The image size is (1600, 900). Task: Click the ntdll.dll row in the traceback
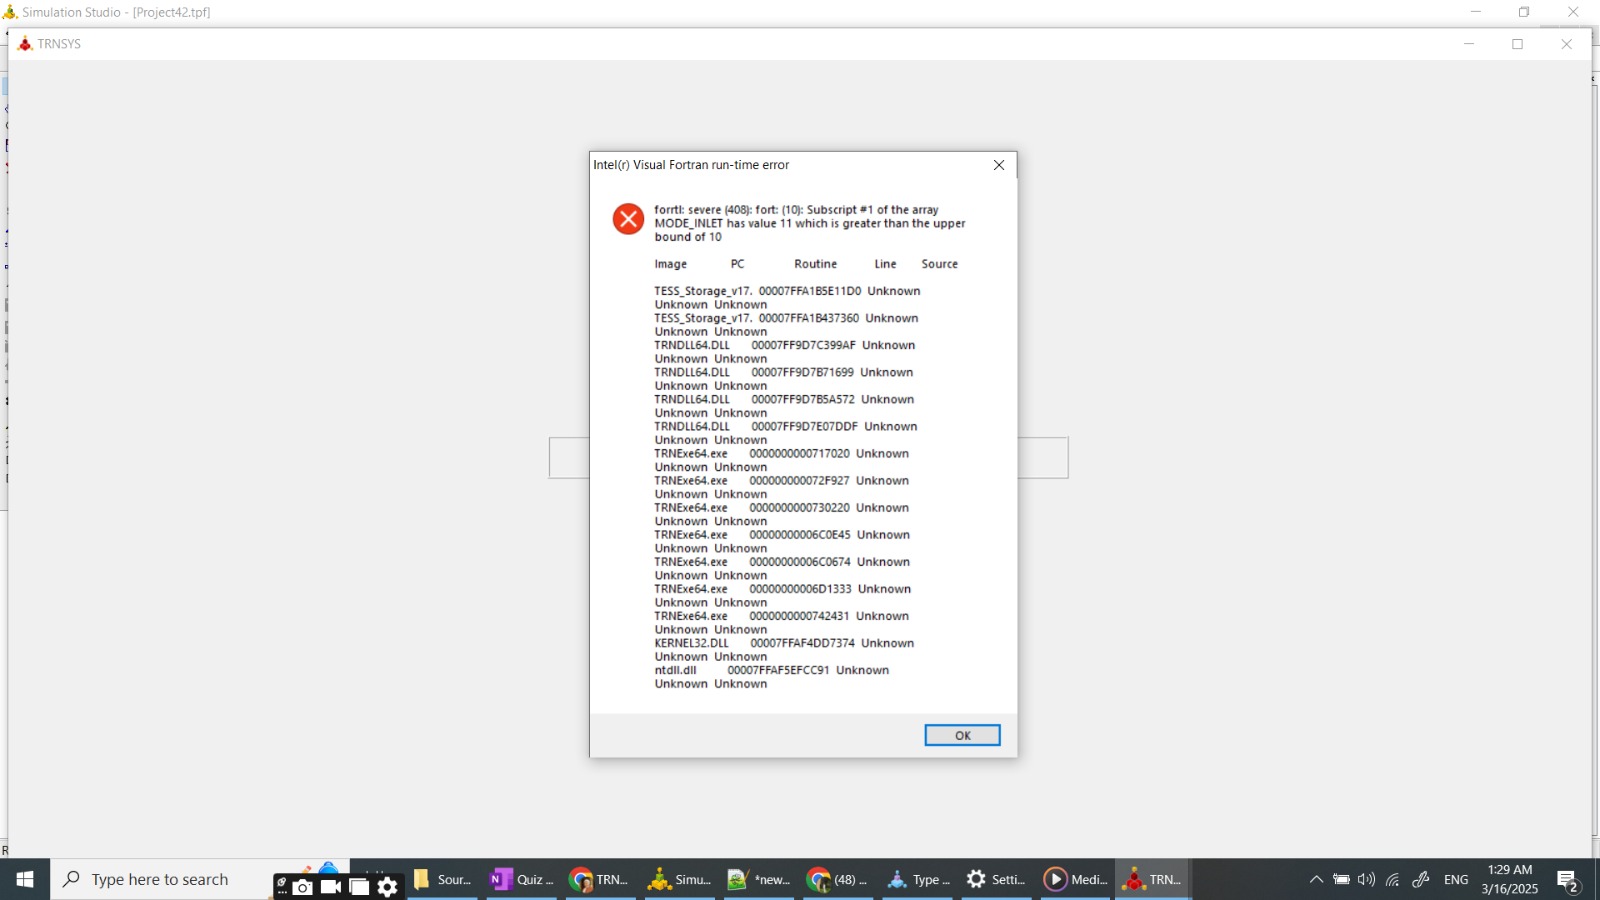pyautogui.click(x=772, y=670)
